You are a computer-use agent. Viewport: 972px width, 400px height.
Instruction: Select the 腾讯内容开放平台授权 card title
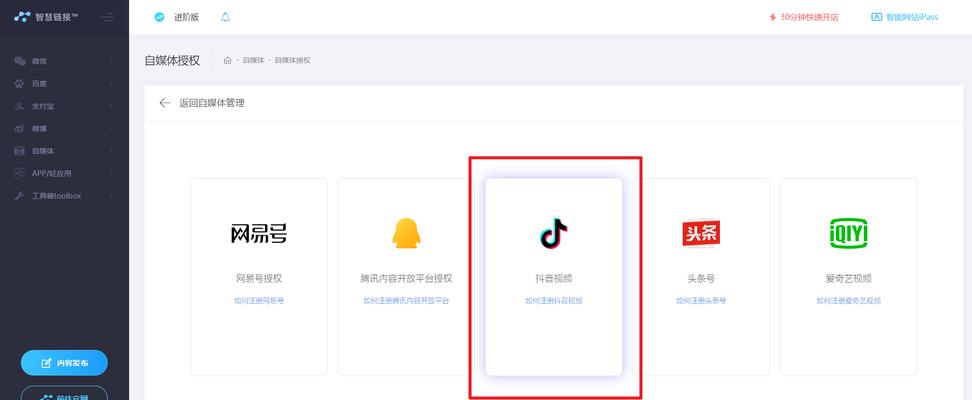click(406, 278)
